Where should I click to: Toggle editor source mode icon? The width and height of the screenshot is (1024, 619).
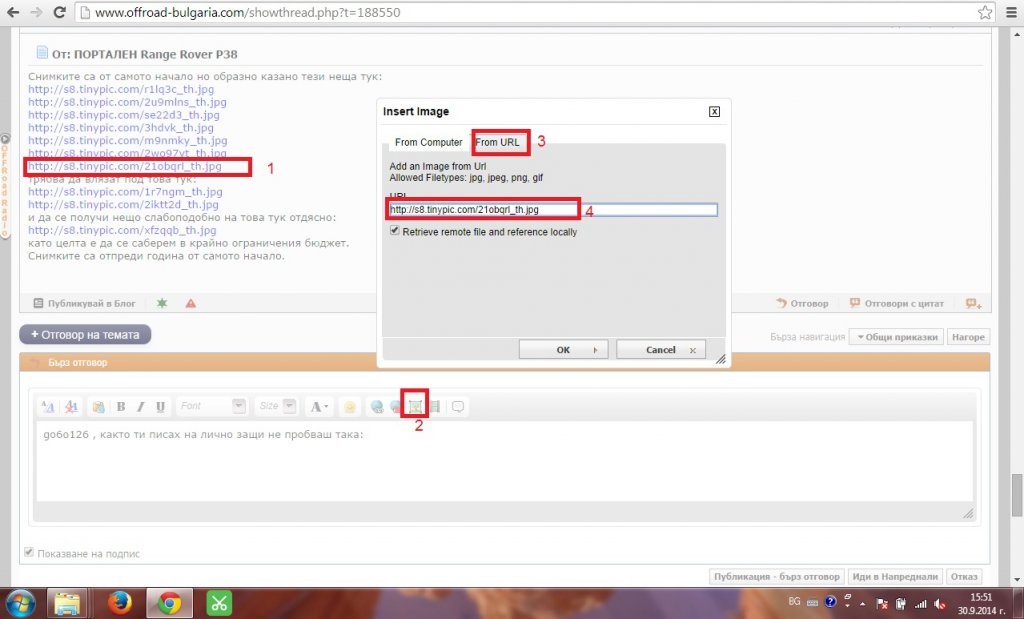pyautogui.click(x=48, y=406)
